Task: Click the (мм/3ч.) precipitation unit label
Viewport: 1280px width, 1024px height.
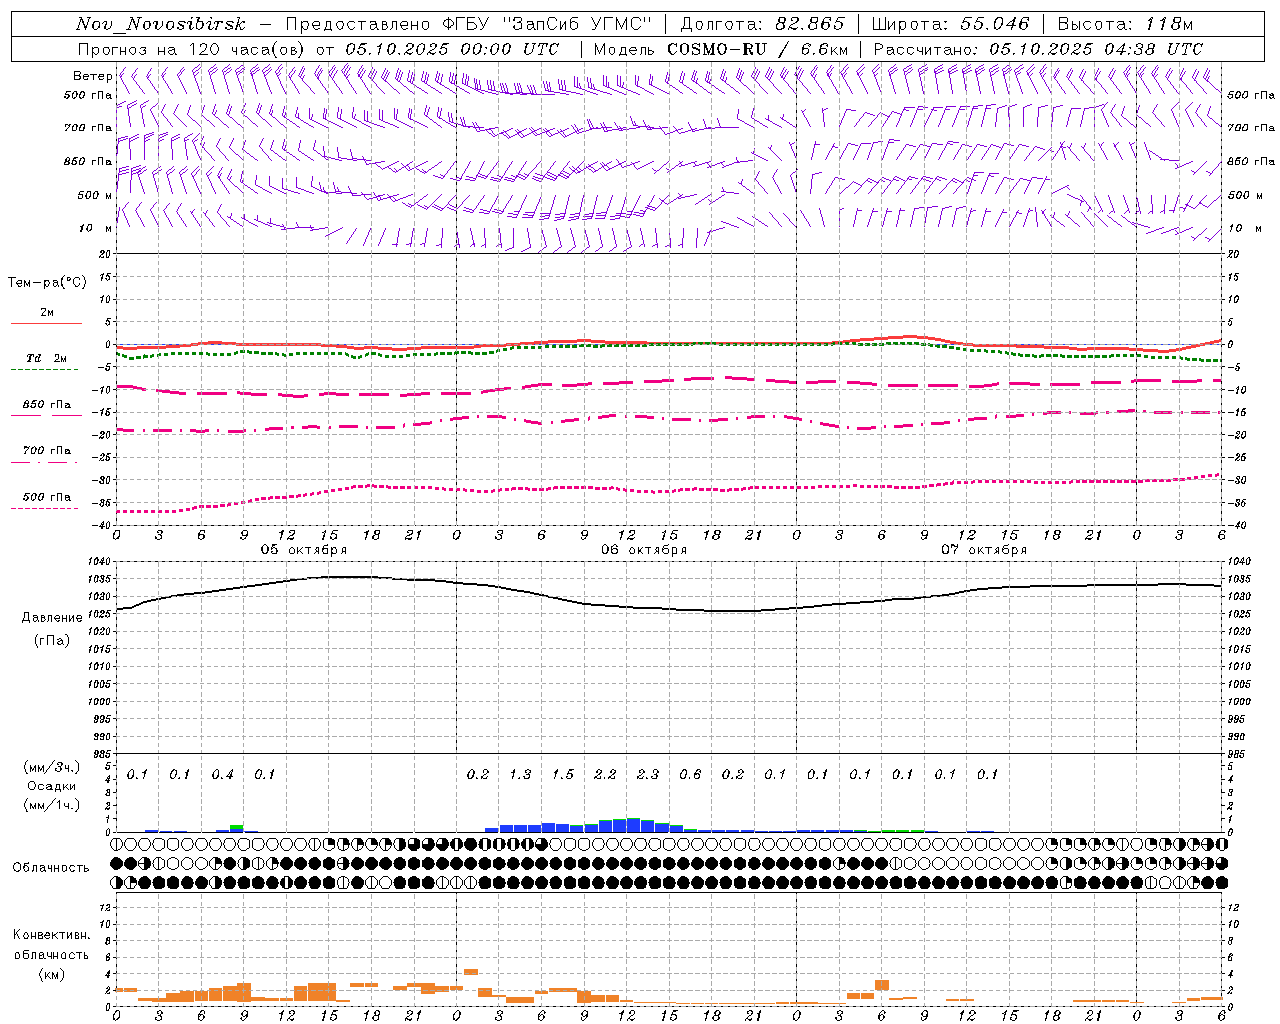Action: click(x=52, y=767)
